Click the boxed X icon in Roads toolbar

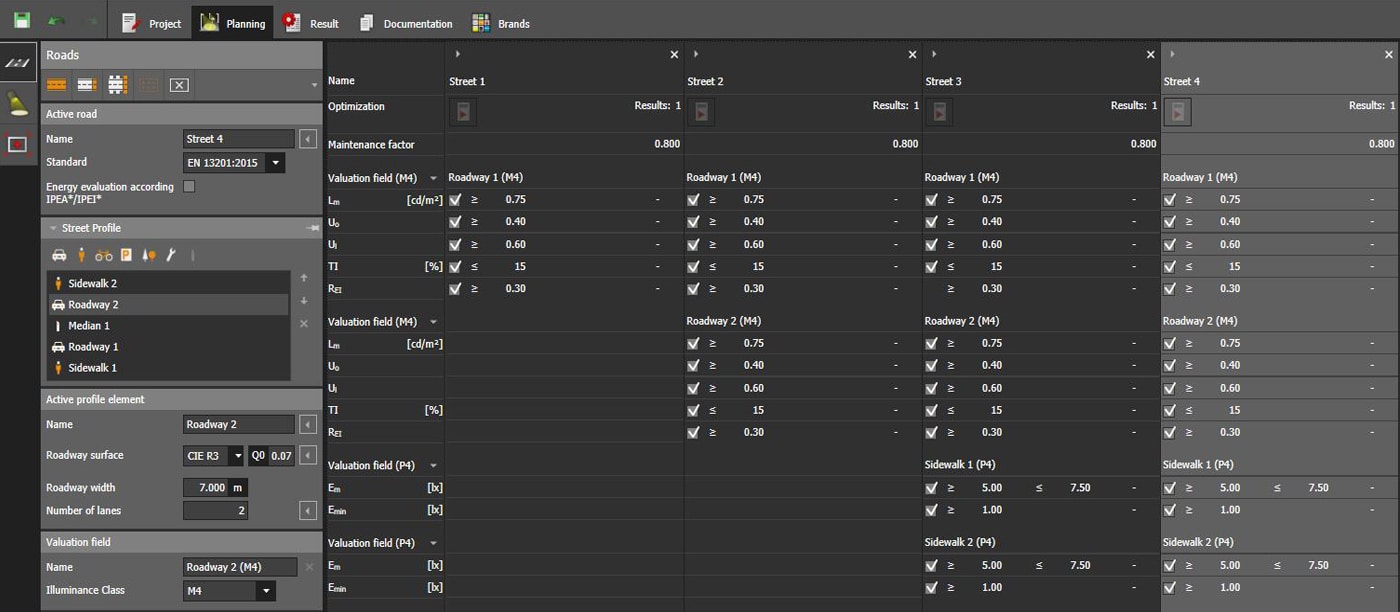click(179, 85)
